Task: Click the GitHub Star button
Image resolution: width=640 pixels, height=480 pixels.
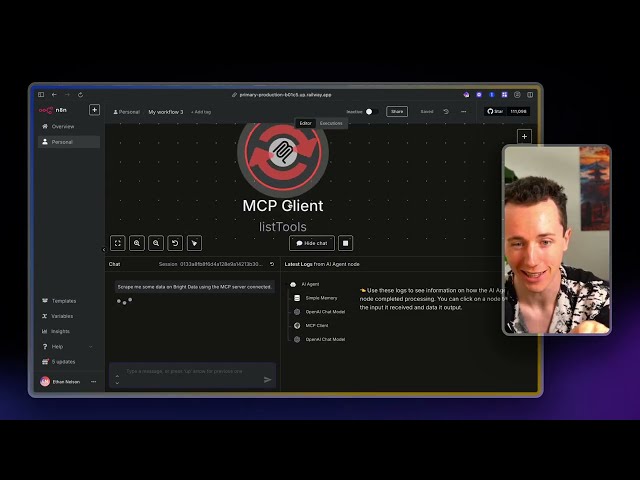Action: pyautogui.click(x=495, y=111)
